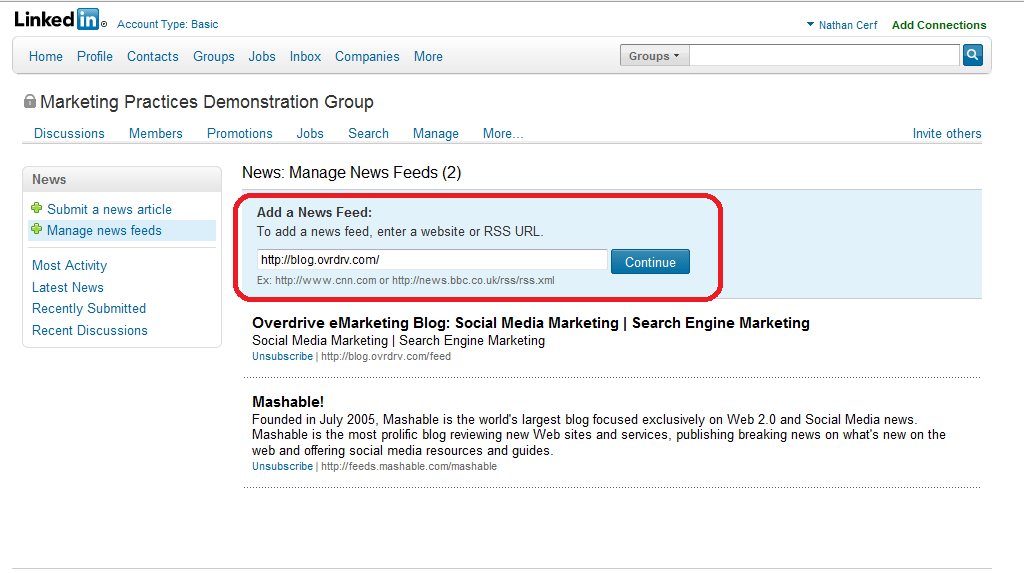Click the LinkedIn logo
The width and height of the screenshot is (1024, 573).
(57, 20)
